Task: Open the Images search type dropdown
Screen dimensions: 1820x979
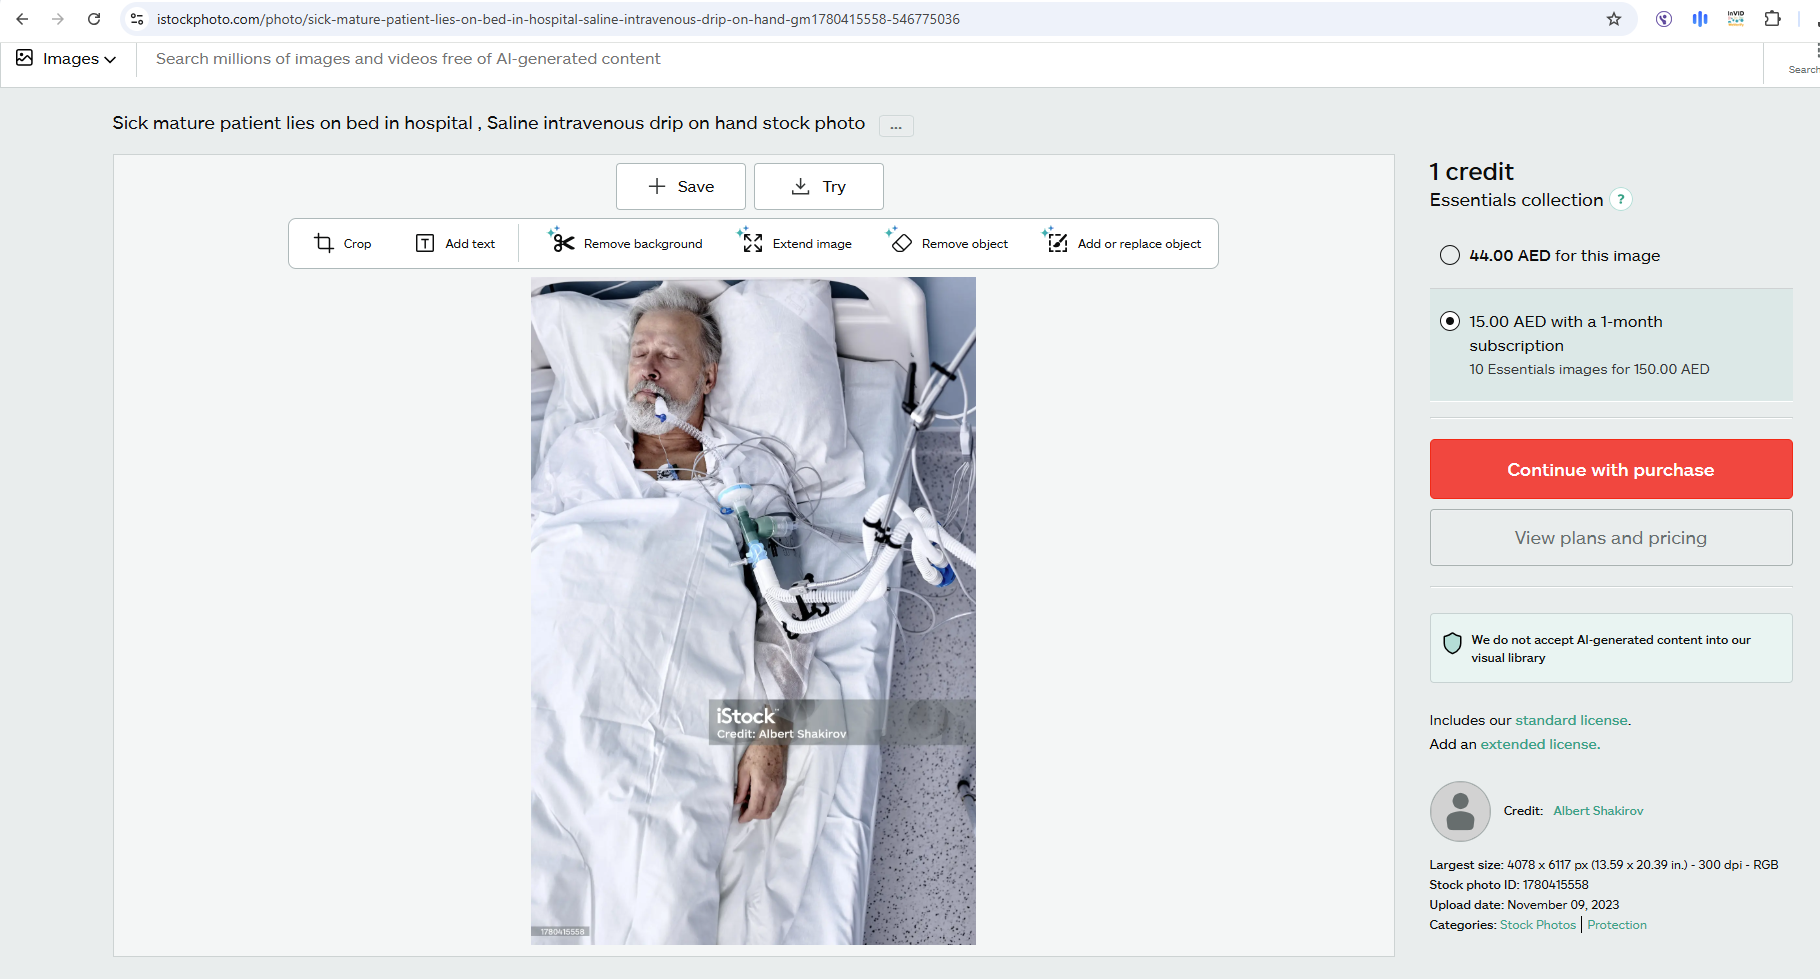Action: pyautogui.click(x=67, y=59)
